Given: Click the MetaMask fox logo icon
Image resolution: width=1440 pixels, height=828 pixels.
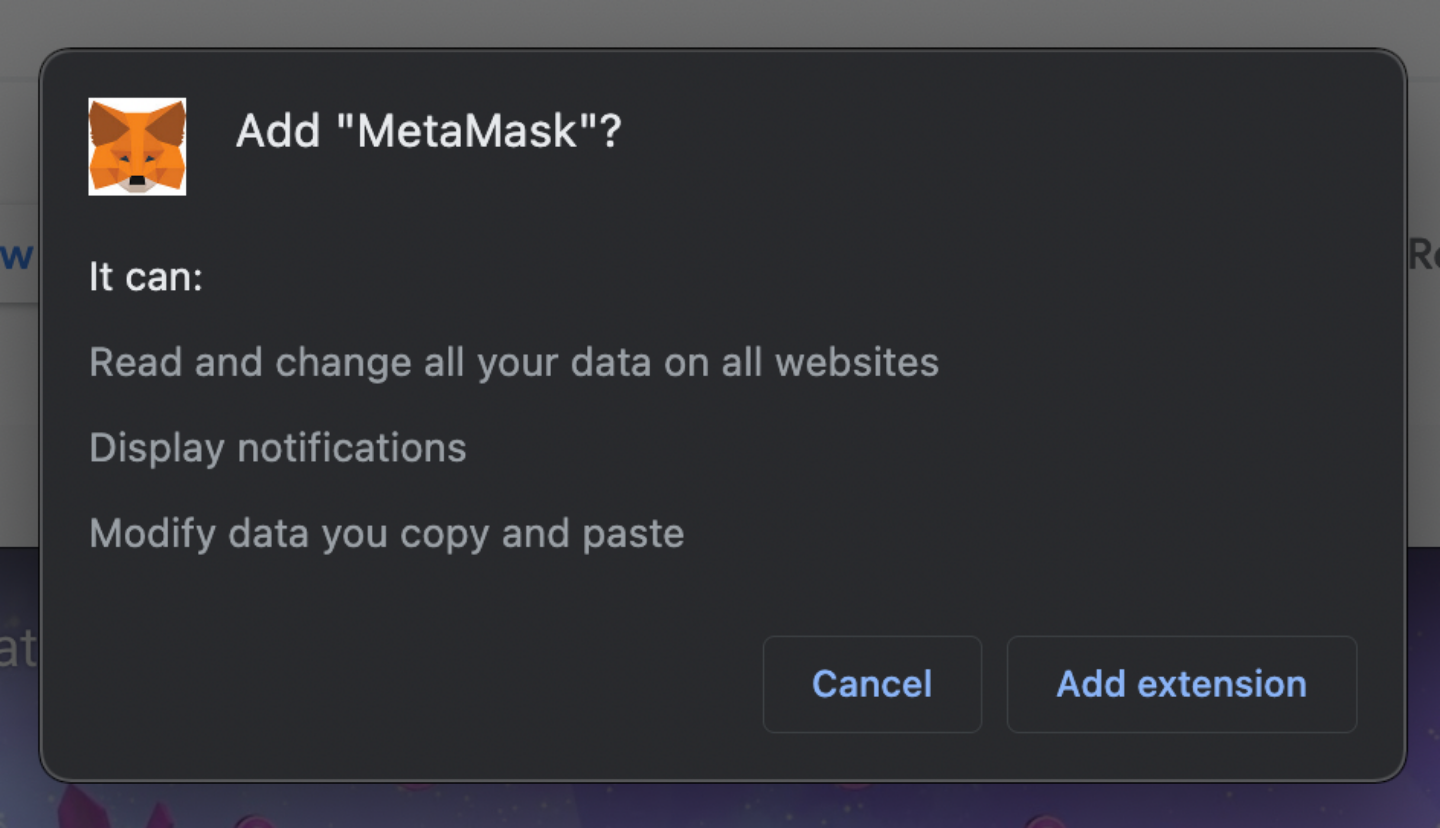Looking at the screenshot, I should click(137, 146).
